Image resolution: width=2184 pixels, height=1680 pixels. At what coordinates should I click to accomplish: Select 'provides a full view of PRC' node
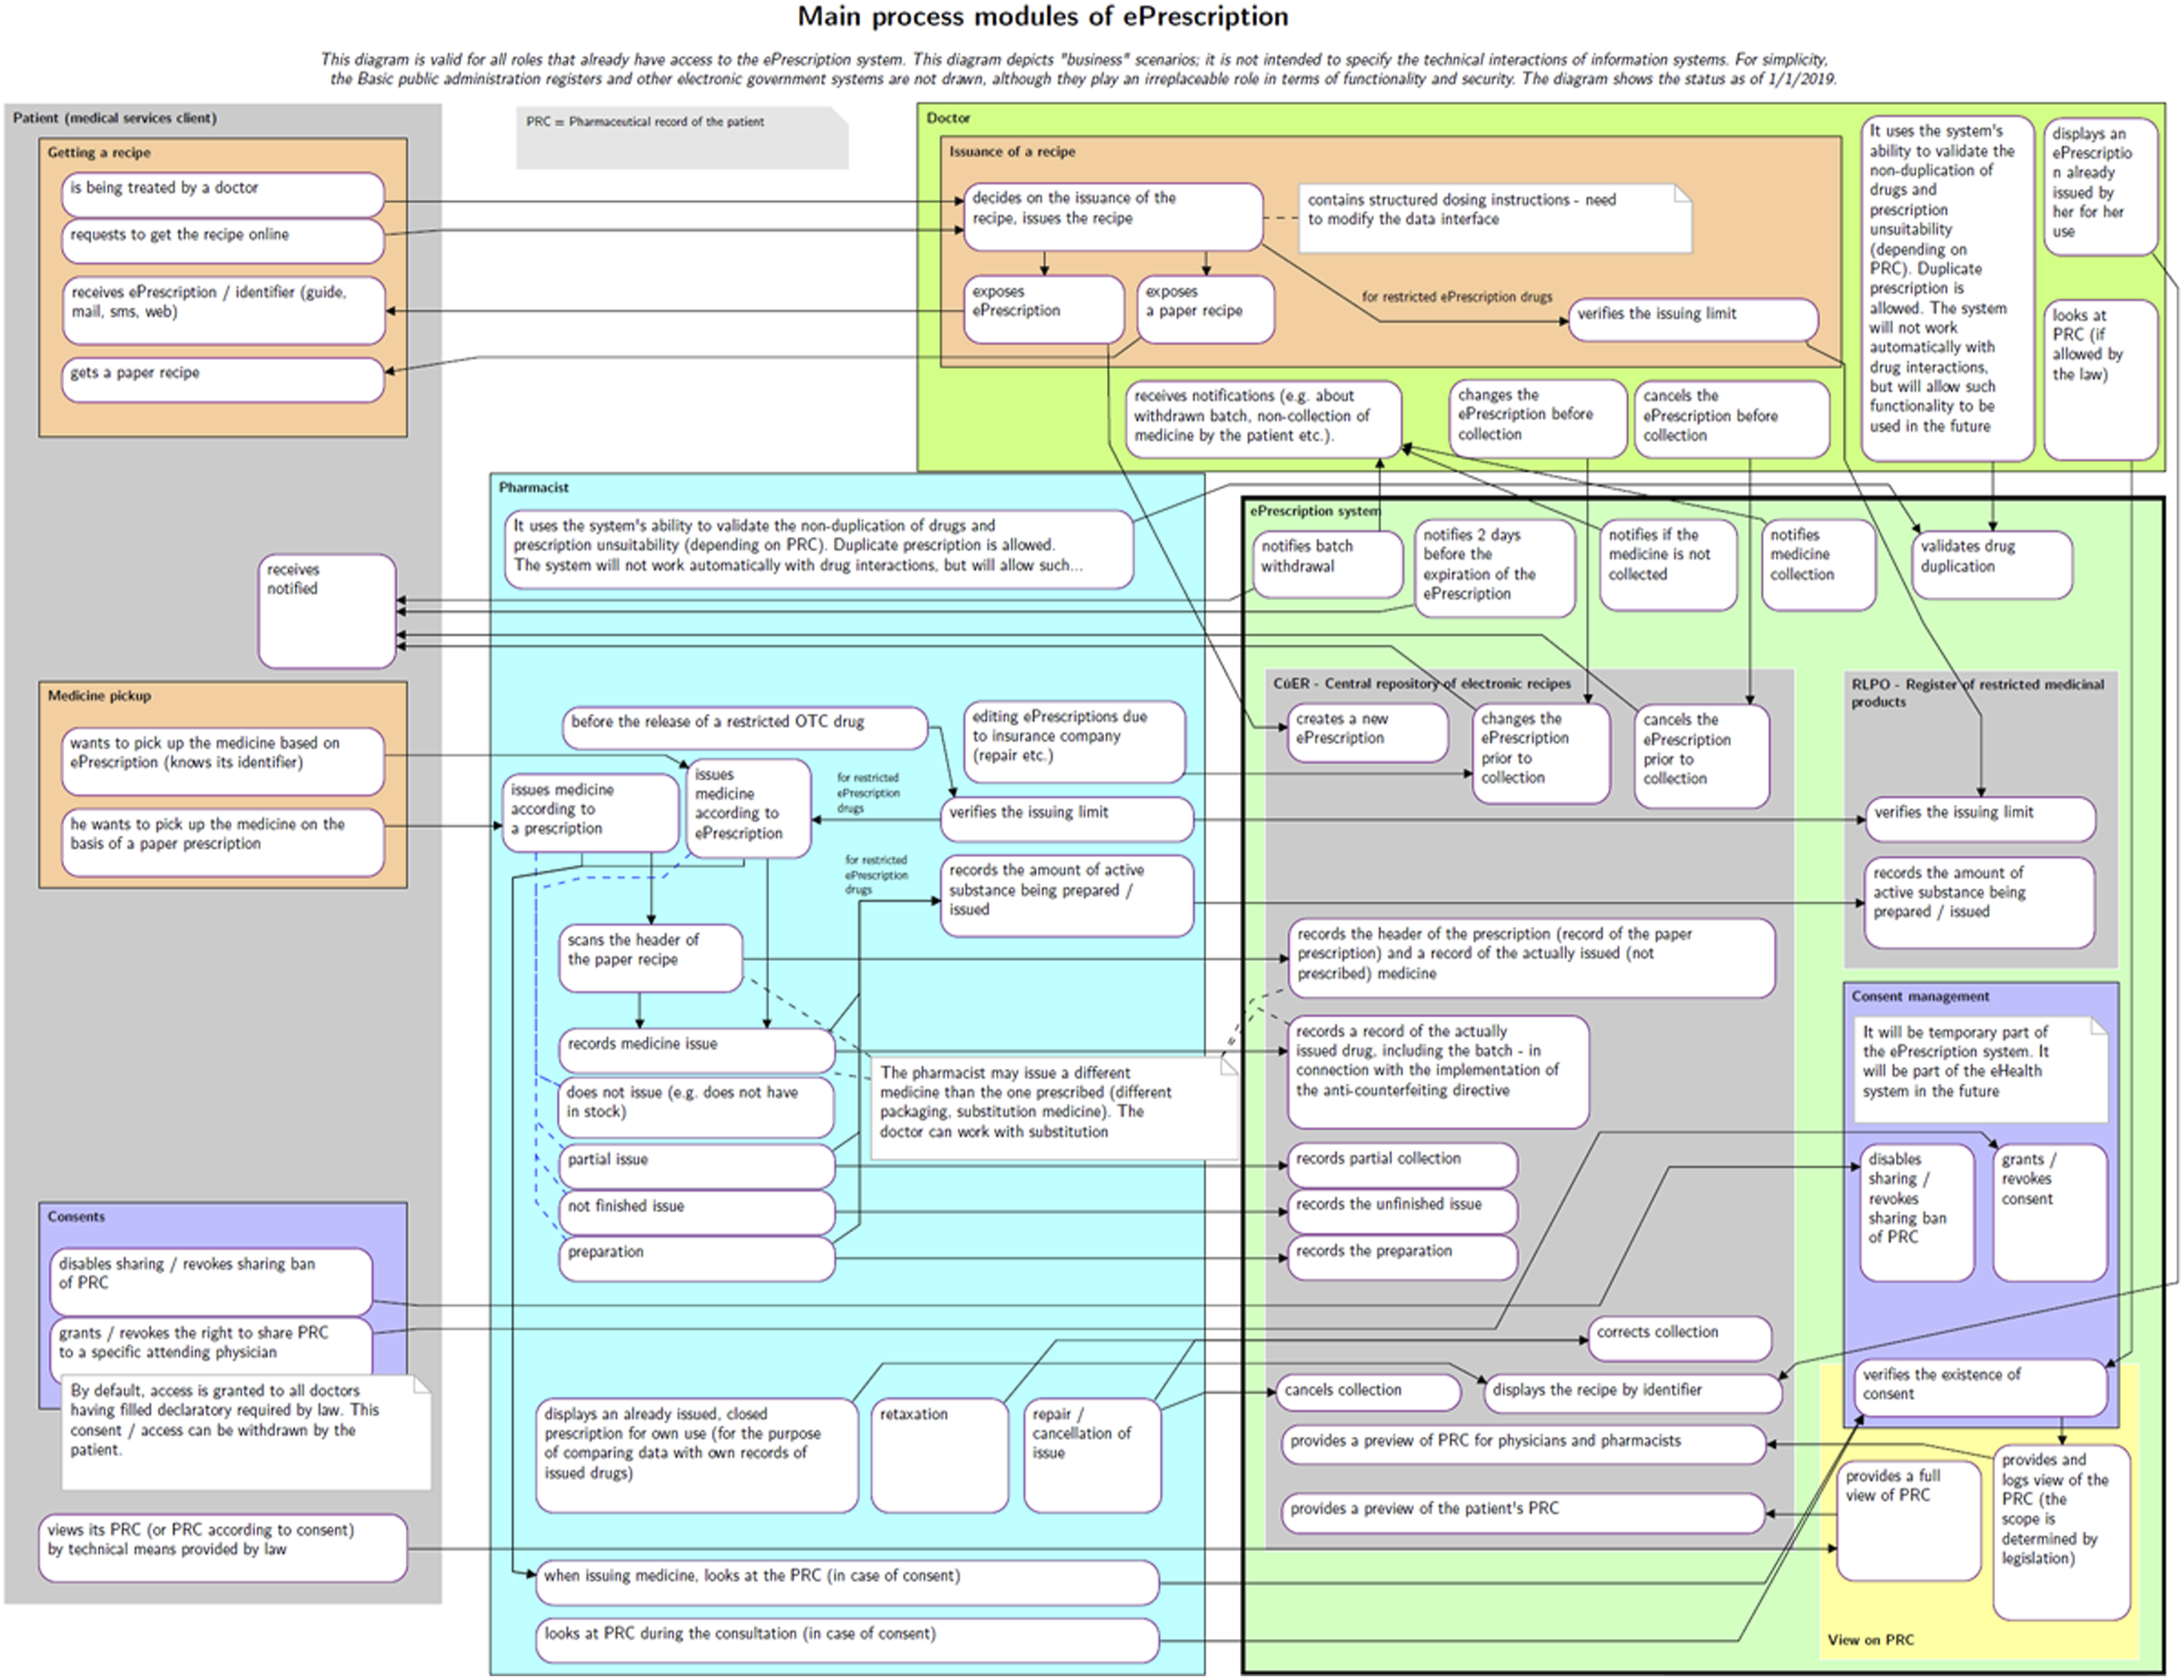click(x=1908, y=1521)
